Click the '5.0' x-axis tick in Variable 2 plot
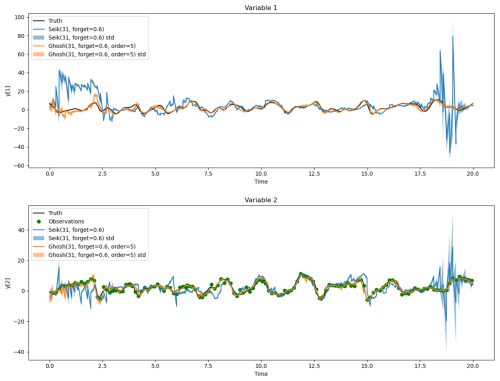500x381 pixels. [x=155, y=366]
